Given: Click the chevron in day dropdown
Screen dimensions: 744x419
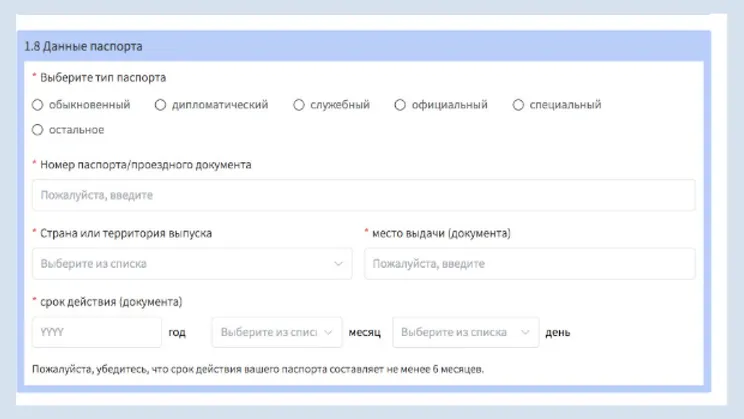Looking at the screenshot, I should coord(525,333).
